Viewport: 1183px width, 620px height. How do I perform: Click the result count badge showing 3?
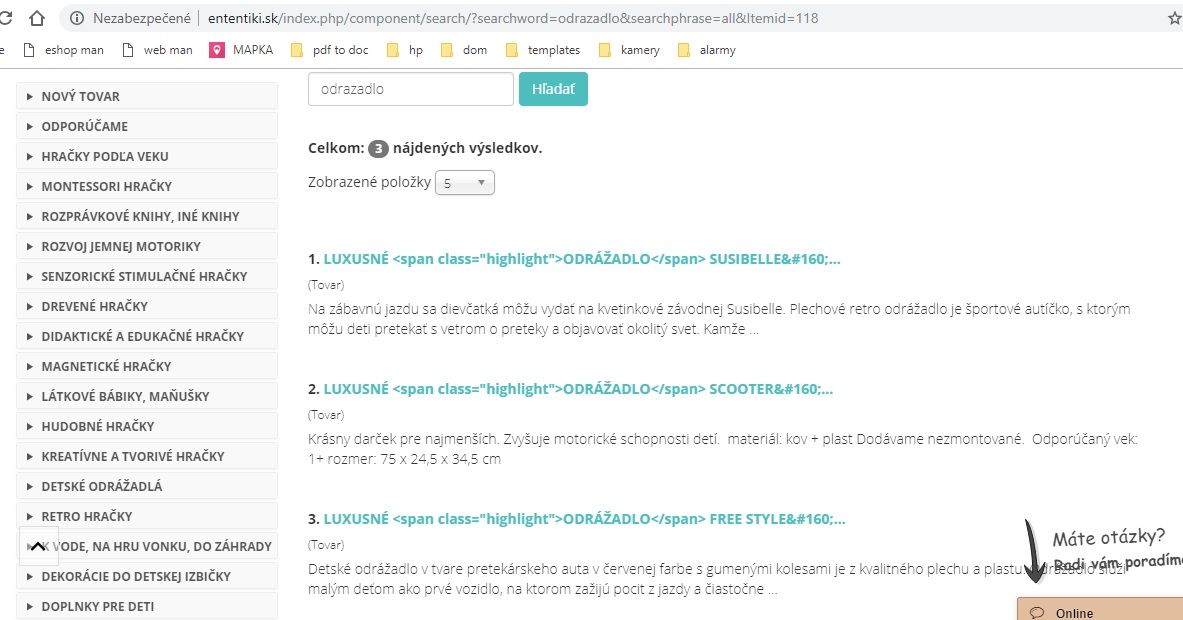(x=378, y=149)
